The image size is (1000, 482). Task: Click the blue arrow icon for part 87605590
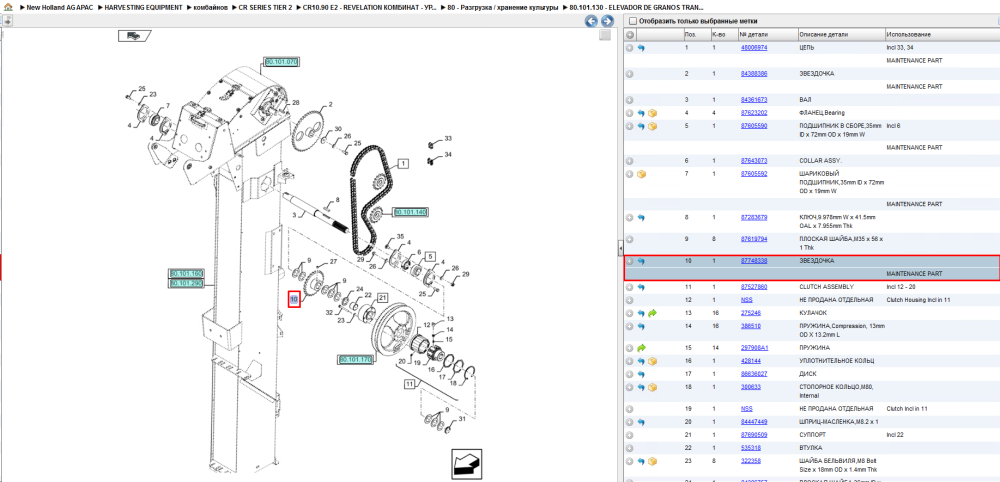pos(641,126)
